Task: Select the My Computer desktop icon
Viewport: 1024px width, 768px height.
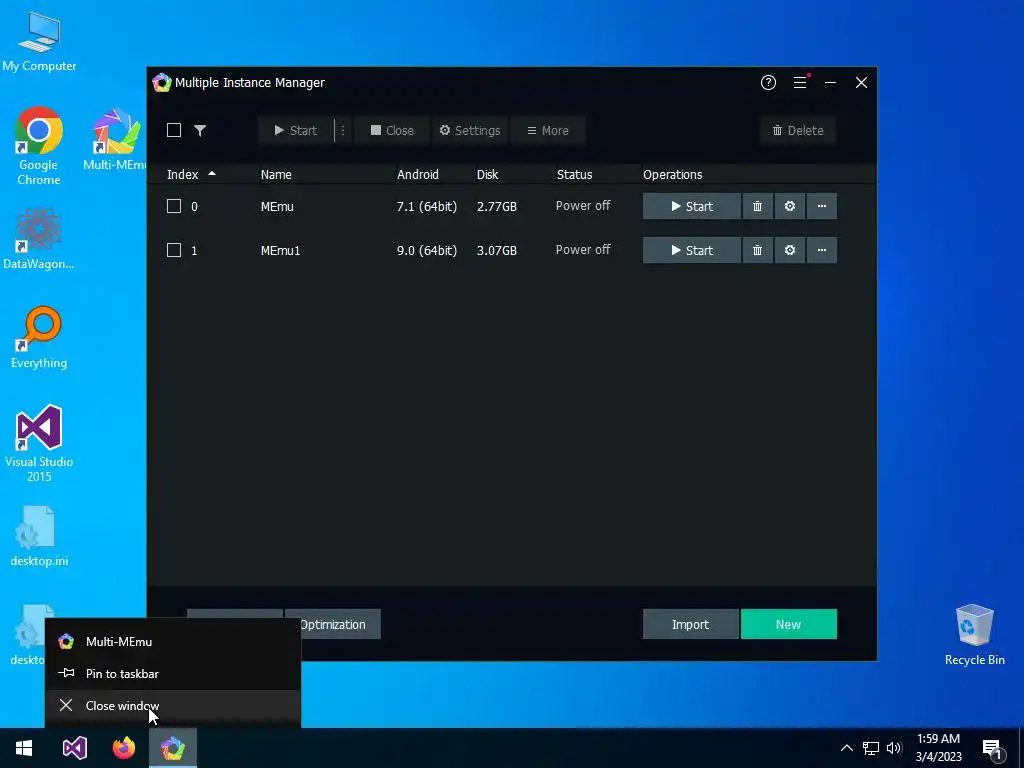Action: (x=39, y=42)
